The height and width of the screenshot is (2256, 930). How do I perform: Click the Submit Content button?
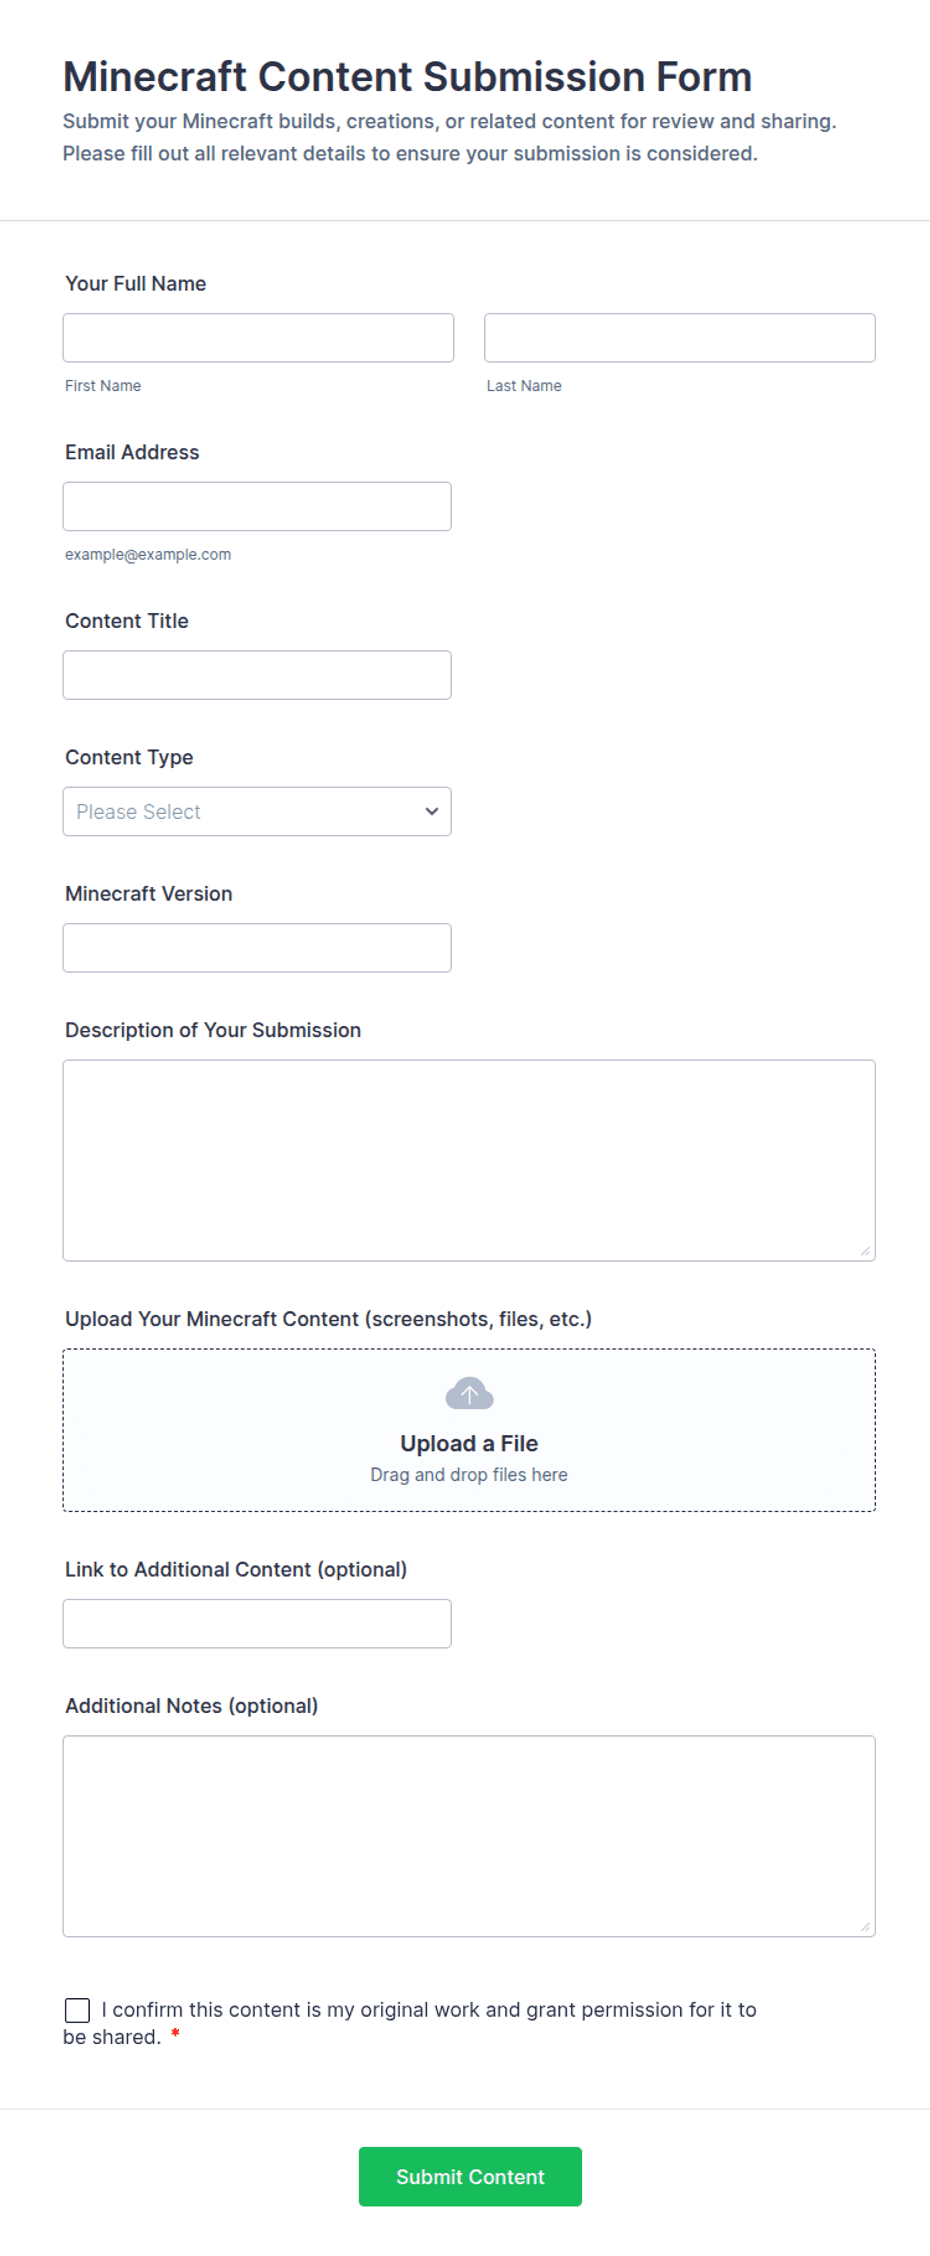470,2176
